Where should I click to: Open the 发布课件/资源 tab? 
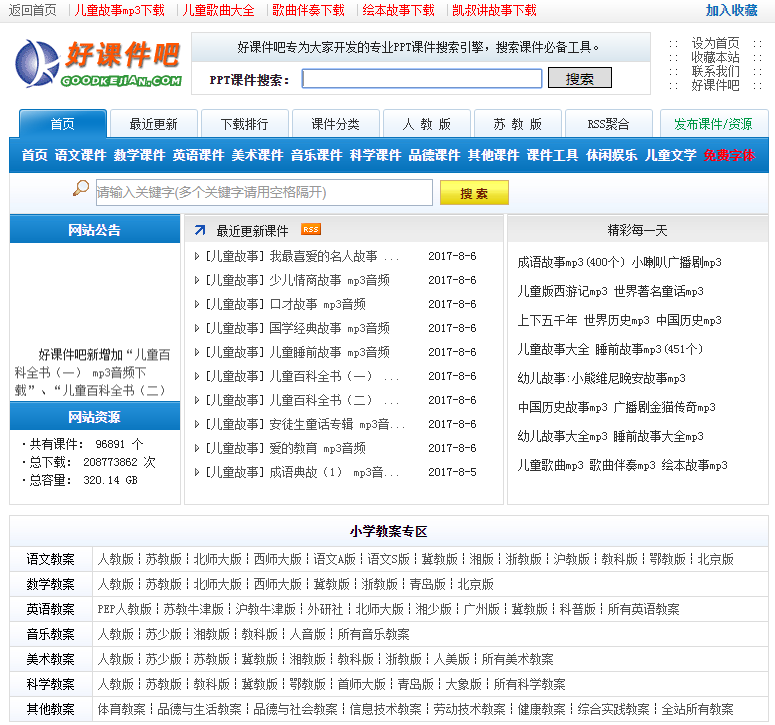point(713,124)
